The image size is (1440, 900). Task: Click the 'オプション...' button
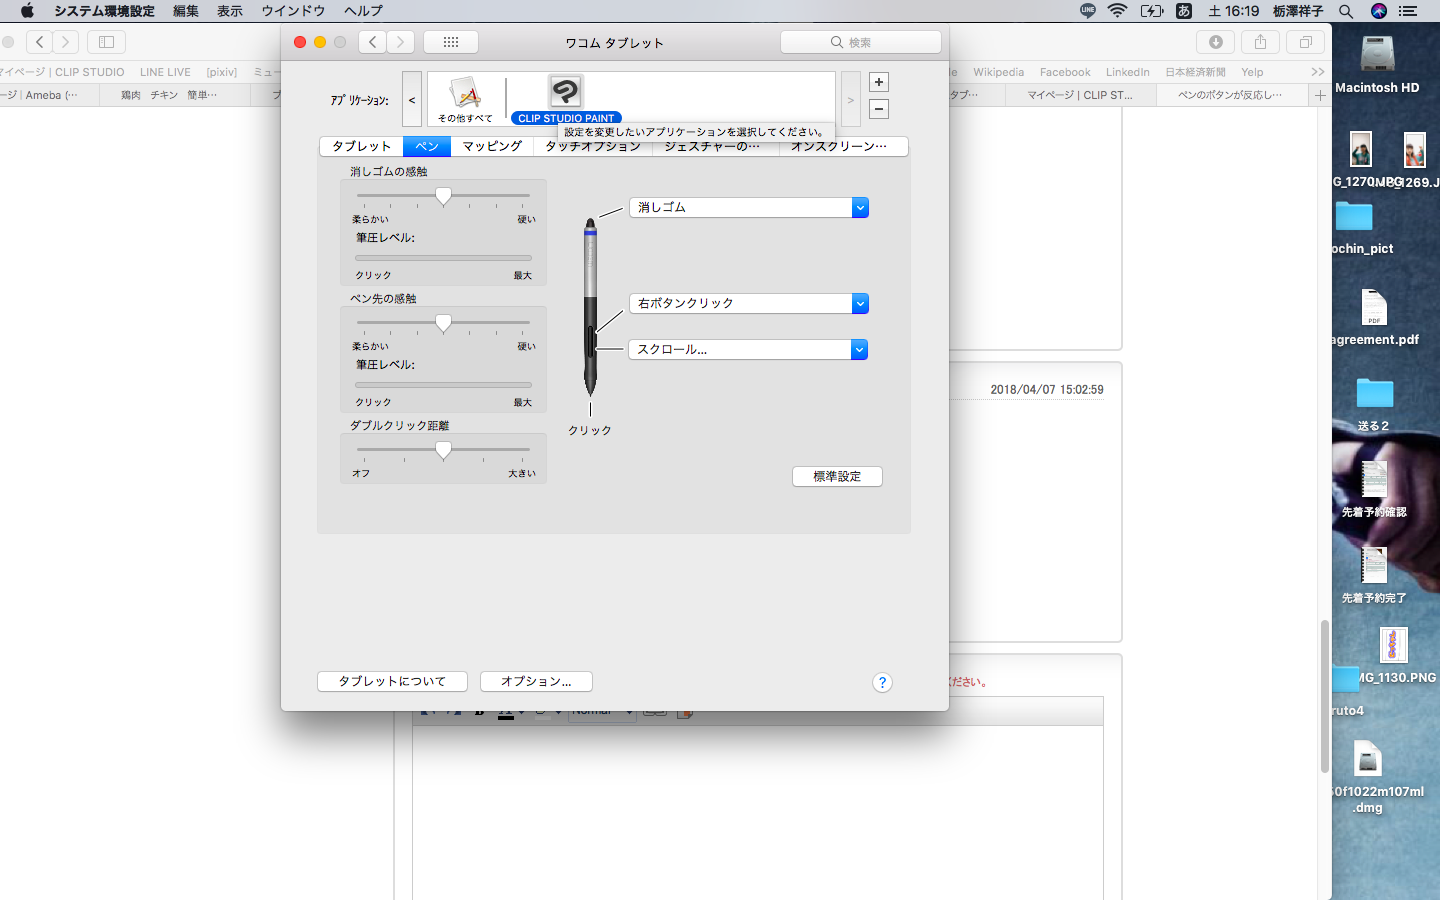click(x=536, y=681)
